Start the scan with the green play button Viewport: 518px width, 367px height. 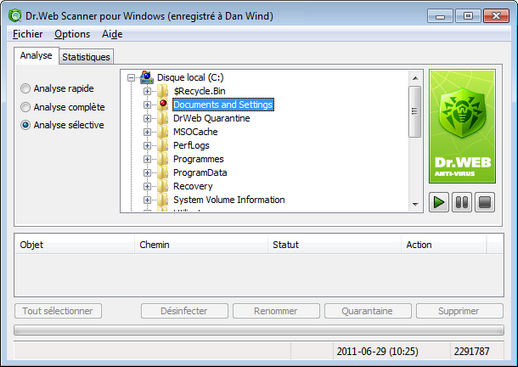pyautogui.click(x=438, y=202)
